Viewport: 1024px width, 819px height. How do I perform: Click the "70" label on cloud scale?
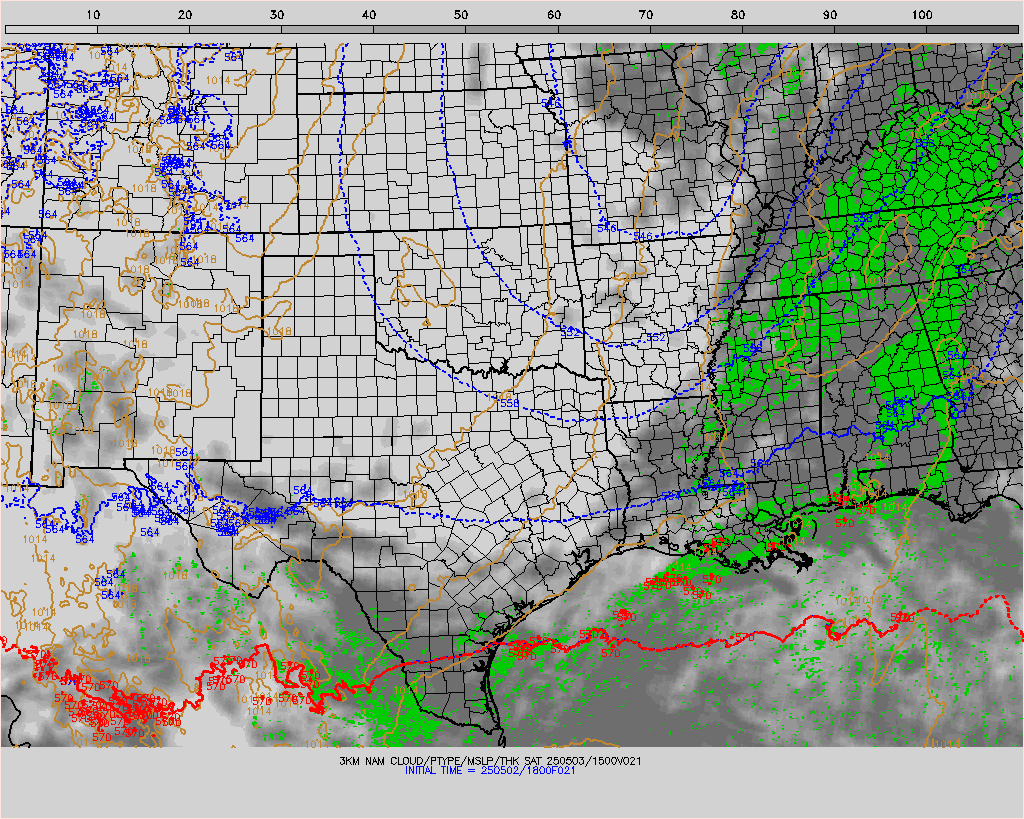646,15
